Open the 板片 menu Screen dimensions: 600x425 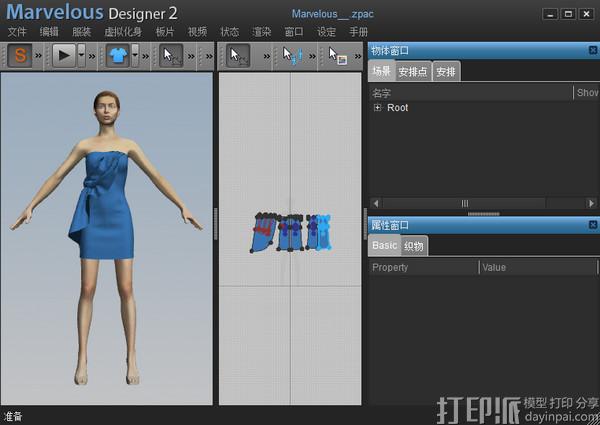coord(165,32)
